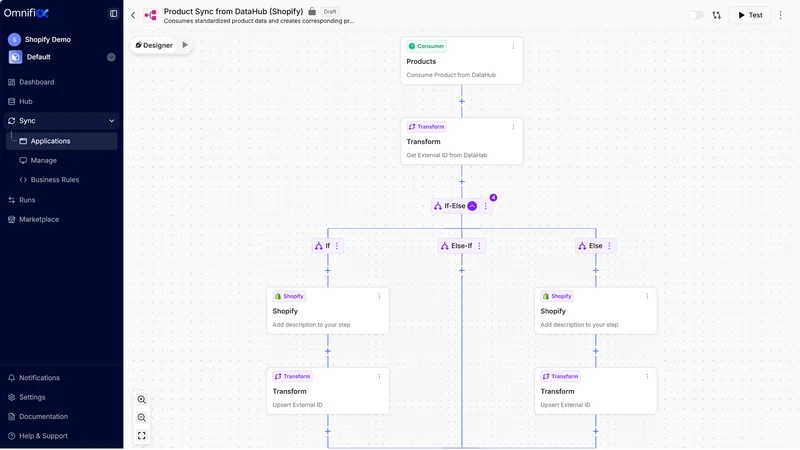Image resolution: width=800 pixels, height=450 pixels.
Task: Toggle the workflow enable switch
Action: 696,15
